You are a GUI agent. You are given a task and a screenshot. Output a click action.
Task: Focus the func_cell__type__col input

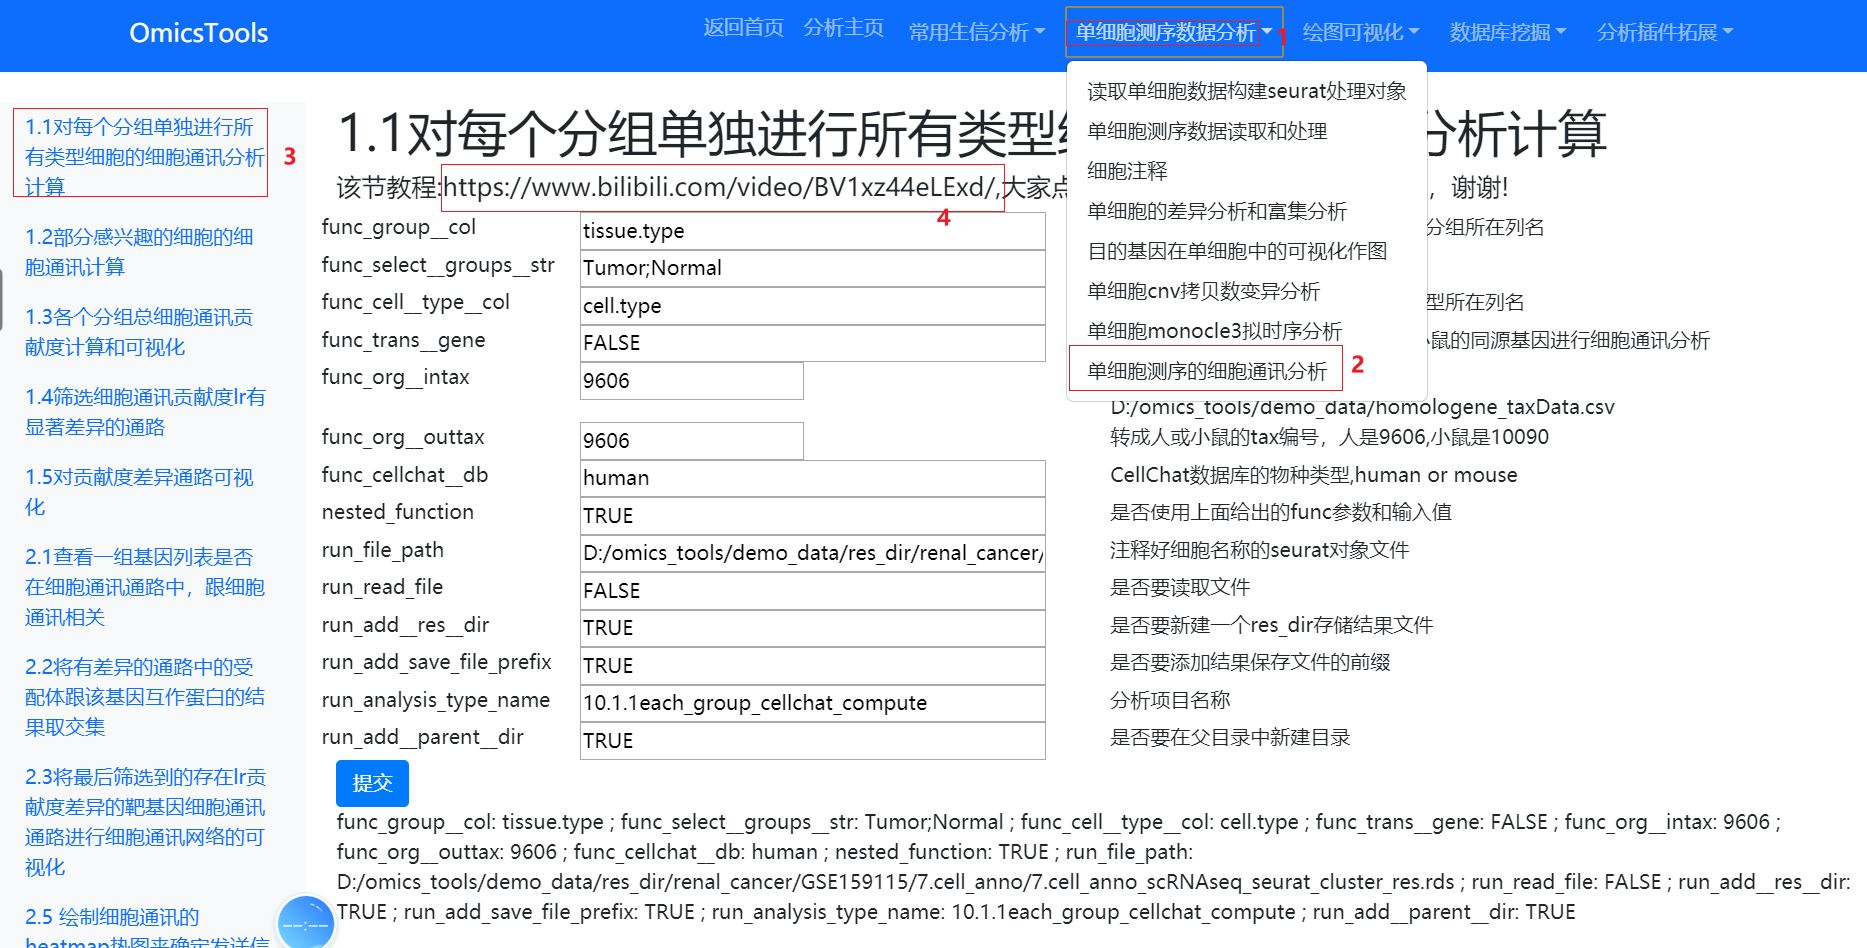pyautogui.click(x=812, y=306)
